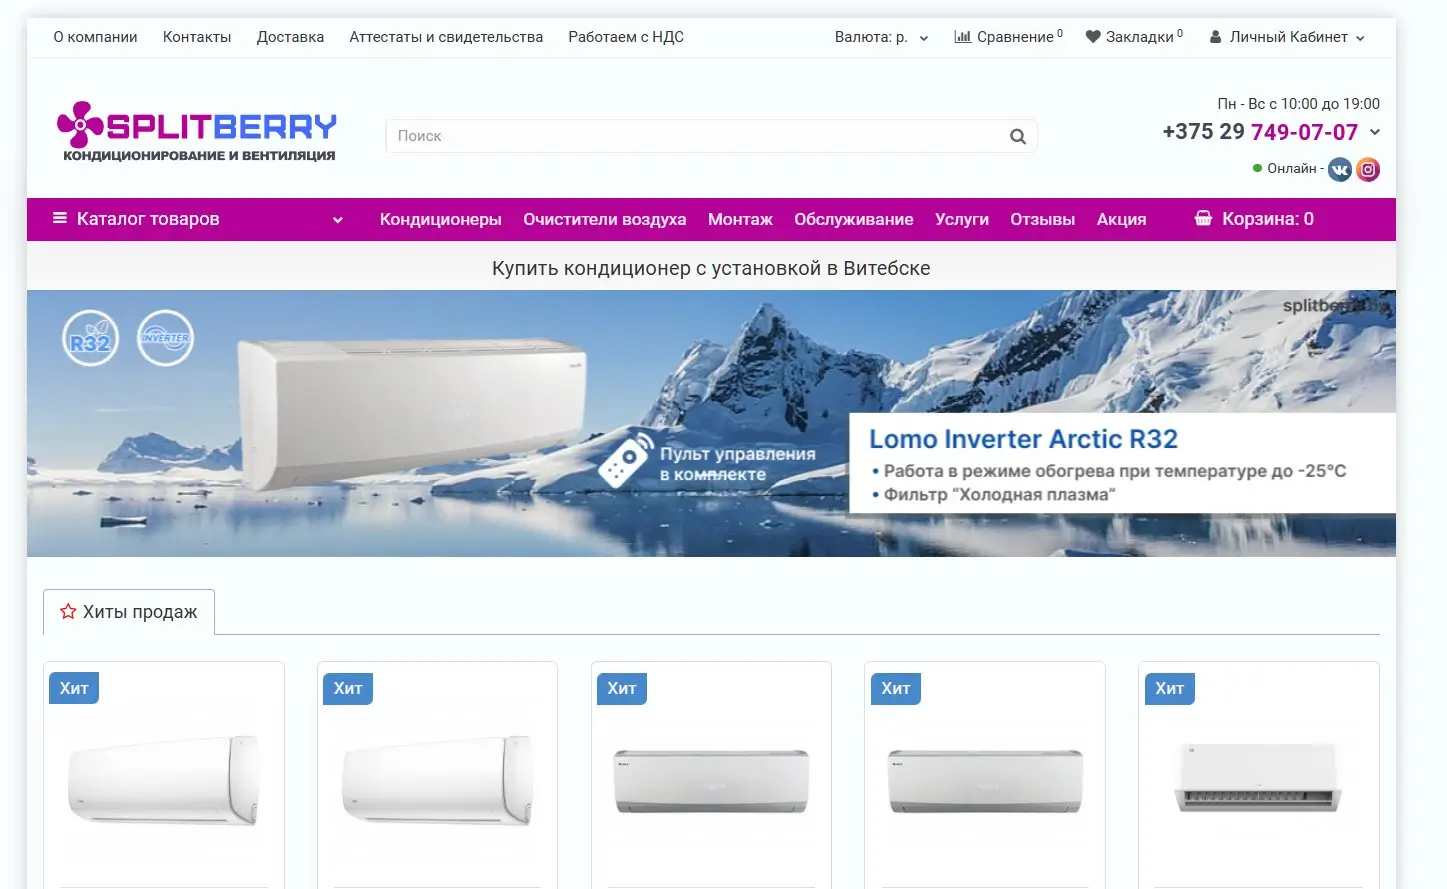Click the personal account user icon
Viewport: 1447px width, 889px height.
click(x=1215, y=37)
